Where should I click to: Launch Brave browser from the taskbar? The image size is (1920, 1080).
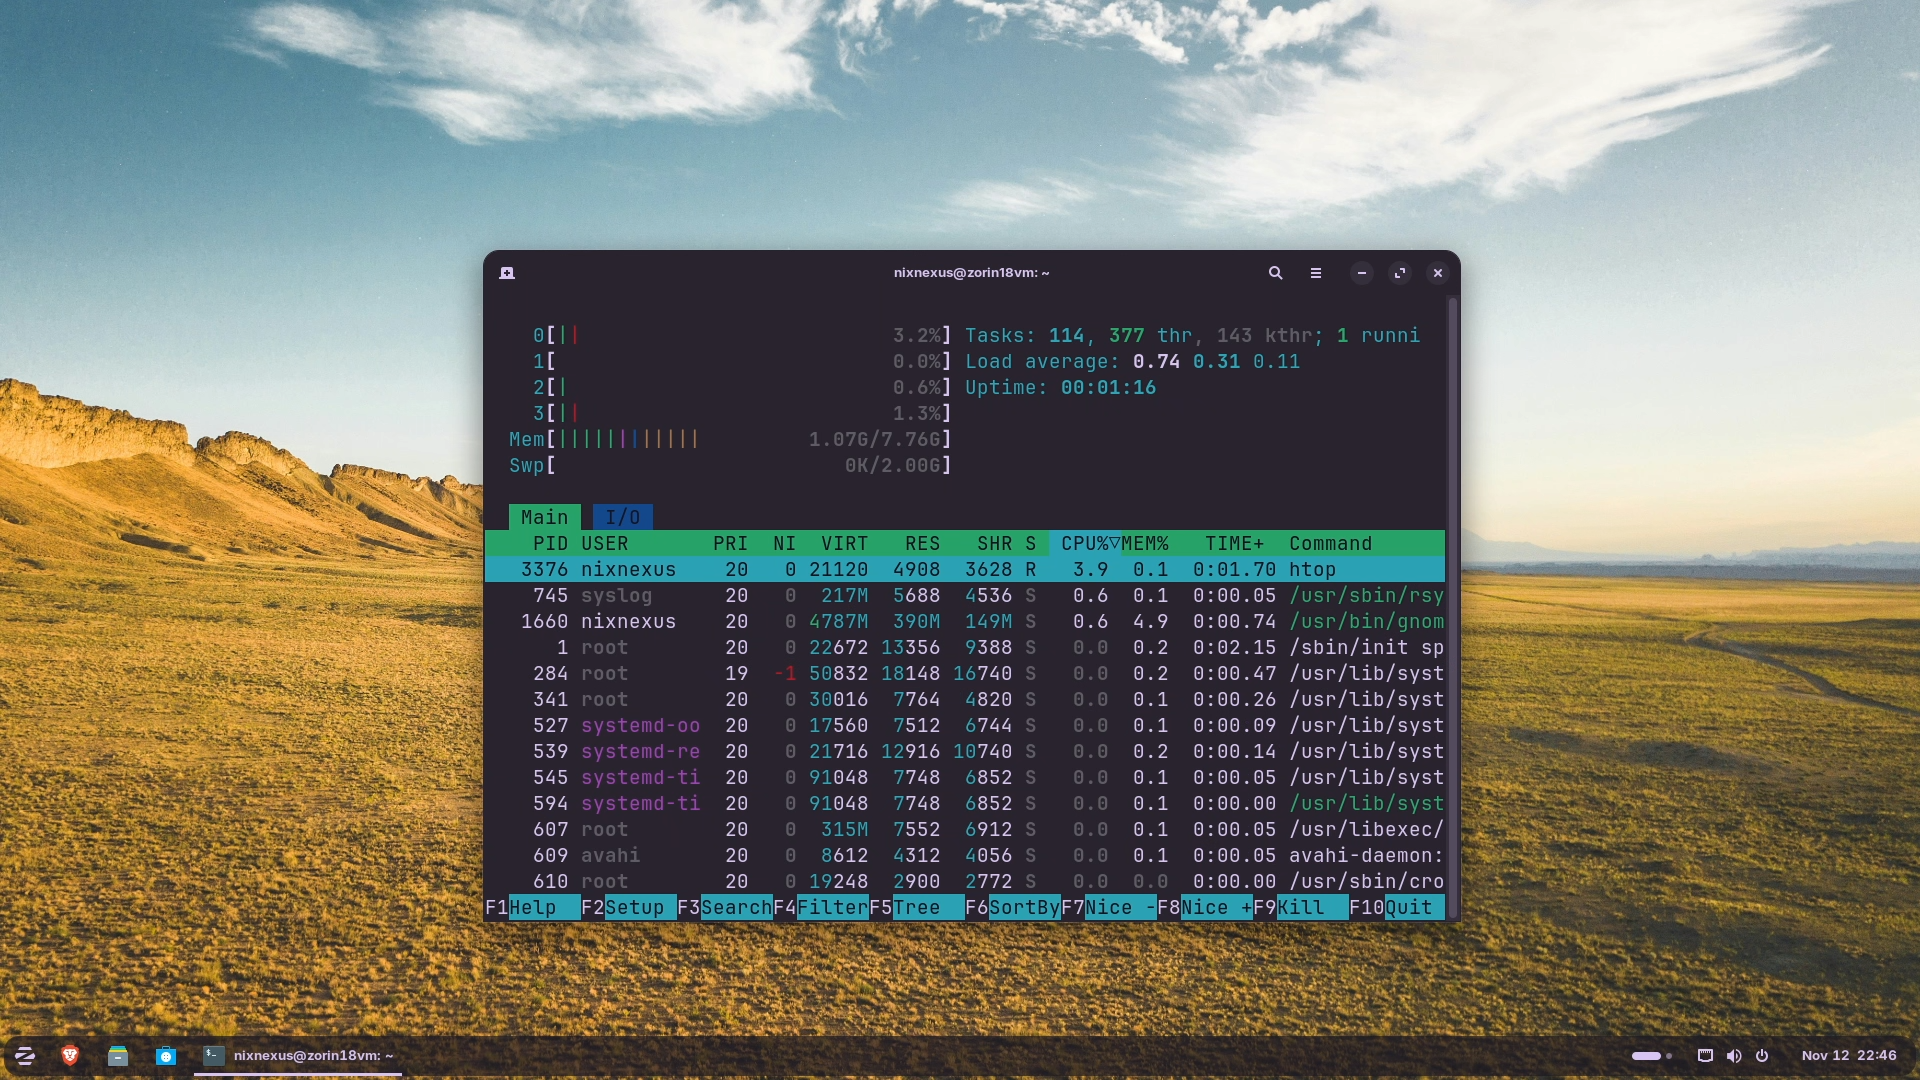pos(70,1056)
